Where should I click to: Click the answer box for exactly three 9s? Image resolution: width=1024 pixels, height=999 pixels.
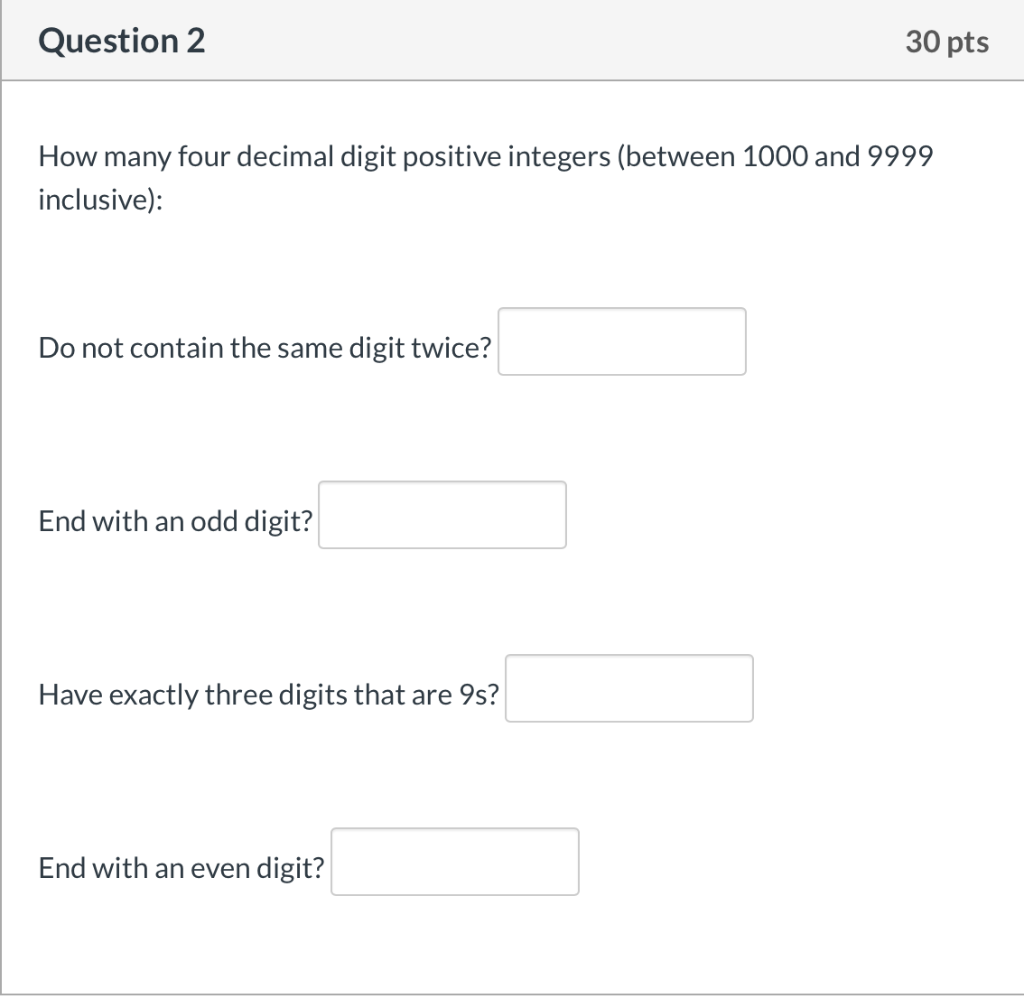coord(630,688)
